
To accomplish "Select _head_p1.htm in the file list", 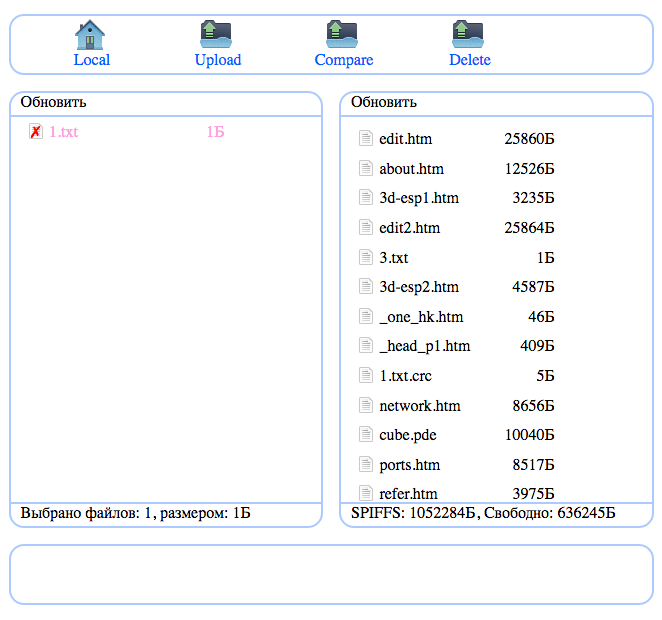I will (x=424, y=346).
